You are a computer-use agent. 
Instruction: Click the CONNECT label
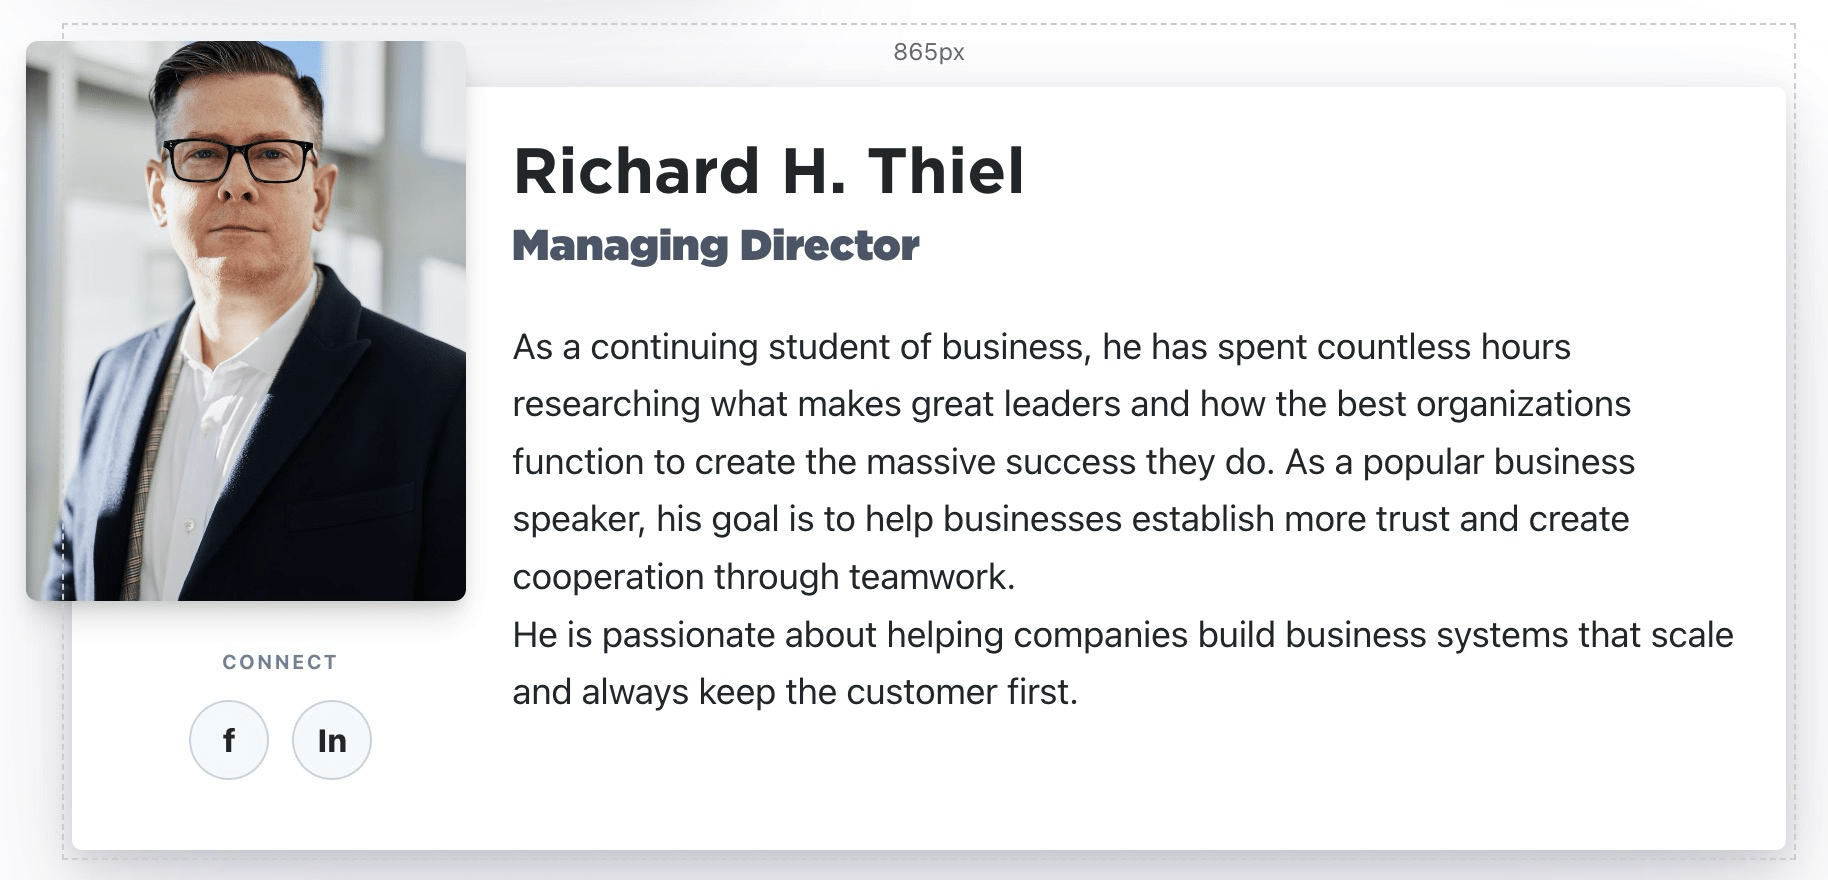click(x=280, y=662)
